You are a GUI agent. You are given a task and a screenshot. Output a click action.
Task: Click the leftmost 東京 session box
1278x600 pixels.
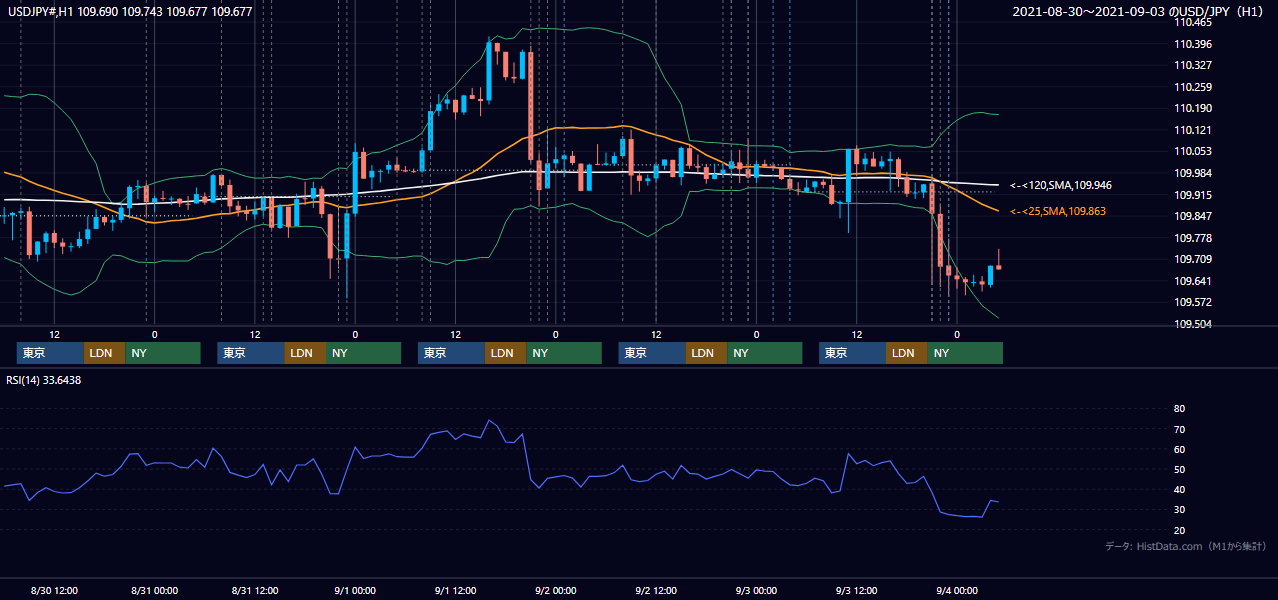(50, 353)
